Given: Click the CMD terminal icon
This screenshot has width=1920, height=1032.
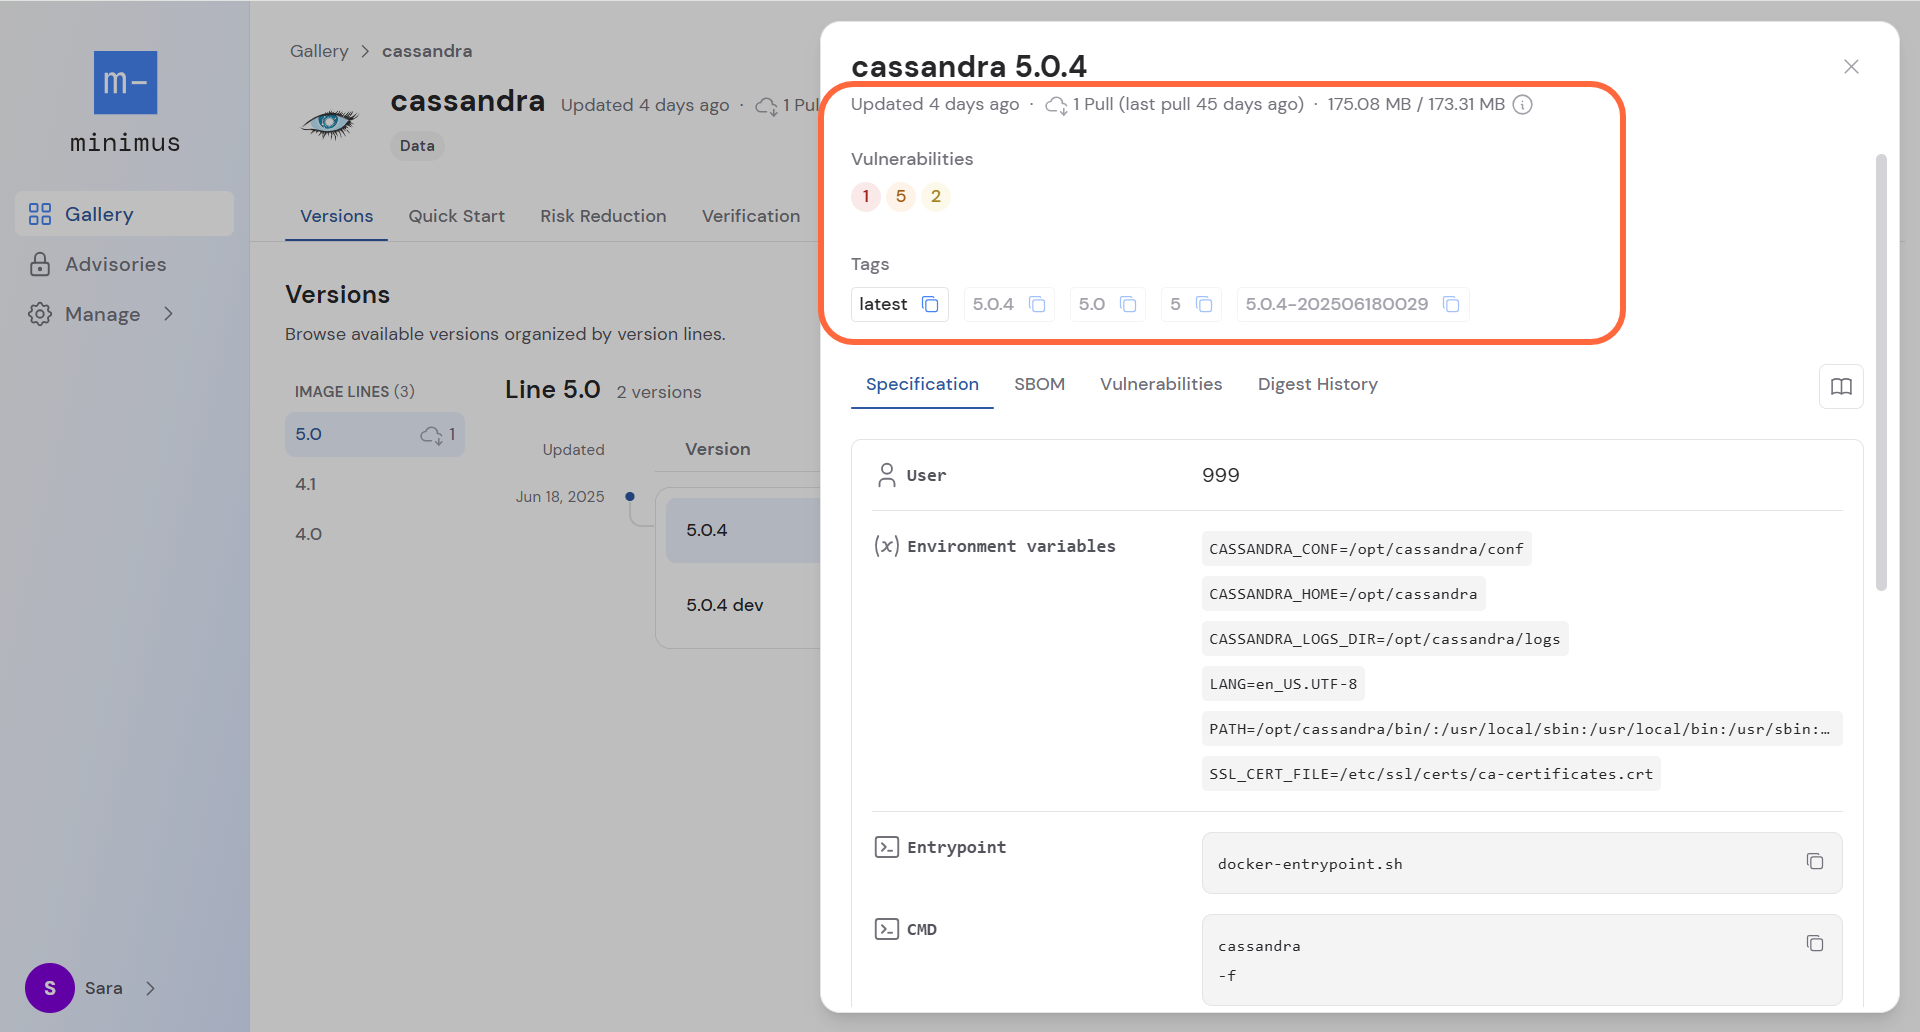Looking at the screenshot, I should [886, 929].
